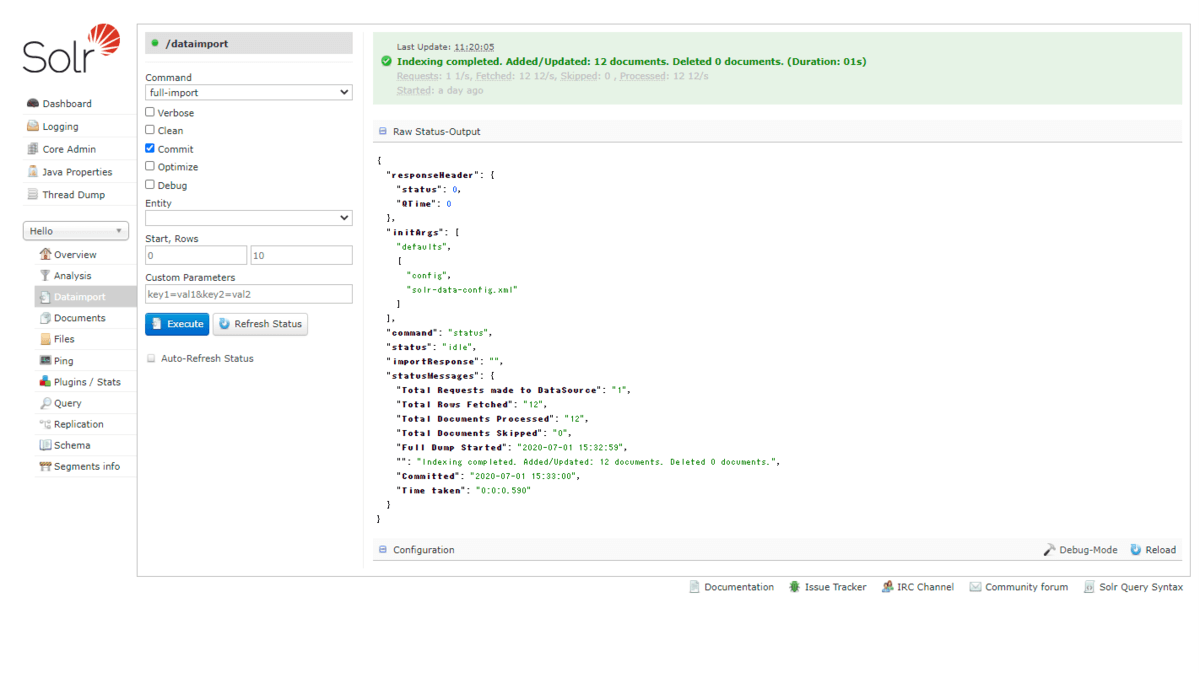Open the Command full-import dropdown
This screenshot has width=1200, height=673.
coord(248,92)
